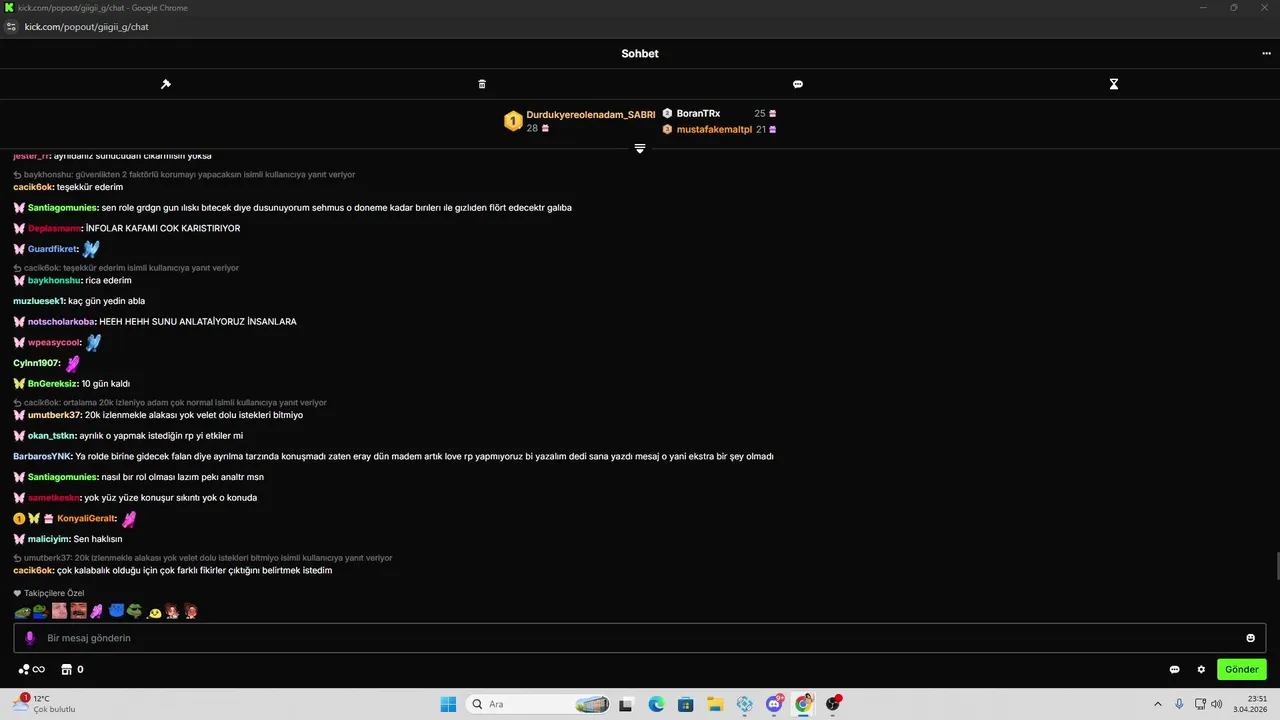
Task: Open the volume control in system tray
Action: 1217,704
